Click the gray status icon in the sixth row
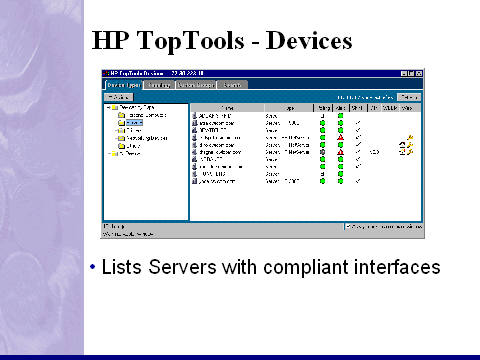 [x=323, y=152]
